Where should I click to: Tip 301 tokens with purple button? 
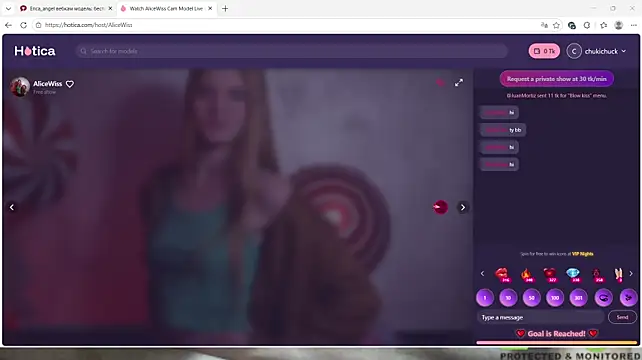point(578,298)
